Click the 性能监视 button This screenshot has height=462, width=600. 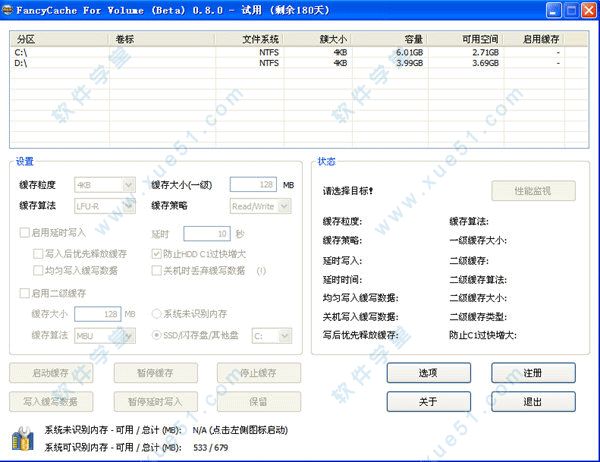pos(533,191)
